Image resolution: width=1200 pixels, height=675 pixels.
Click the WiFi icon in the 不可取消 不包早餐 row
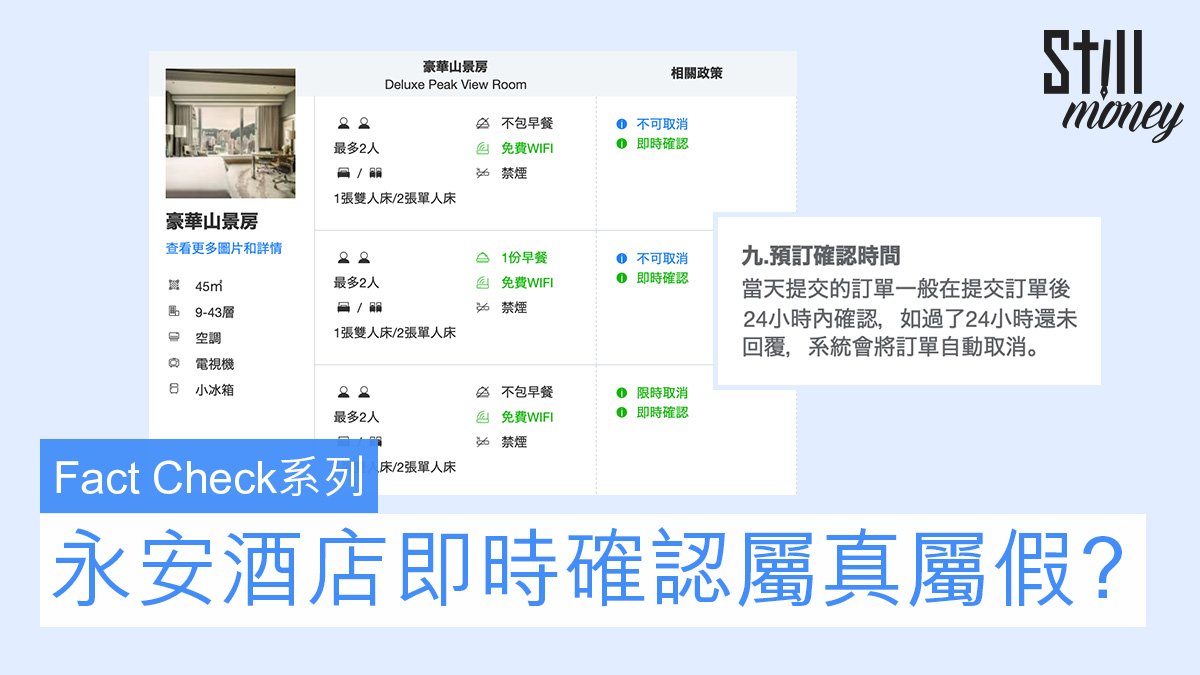[x=482, y=148]
